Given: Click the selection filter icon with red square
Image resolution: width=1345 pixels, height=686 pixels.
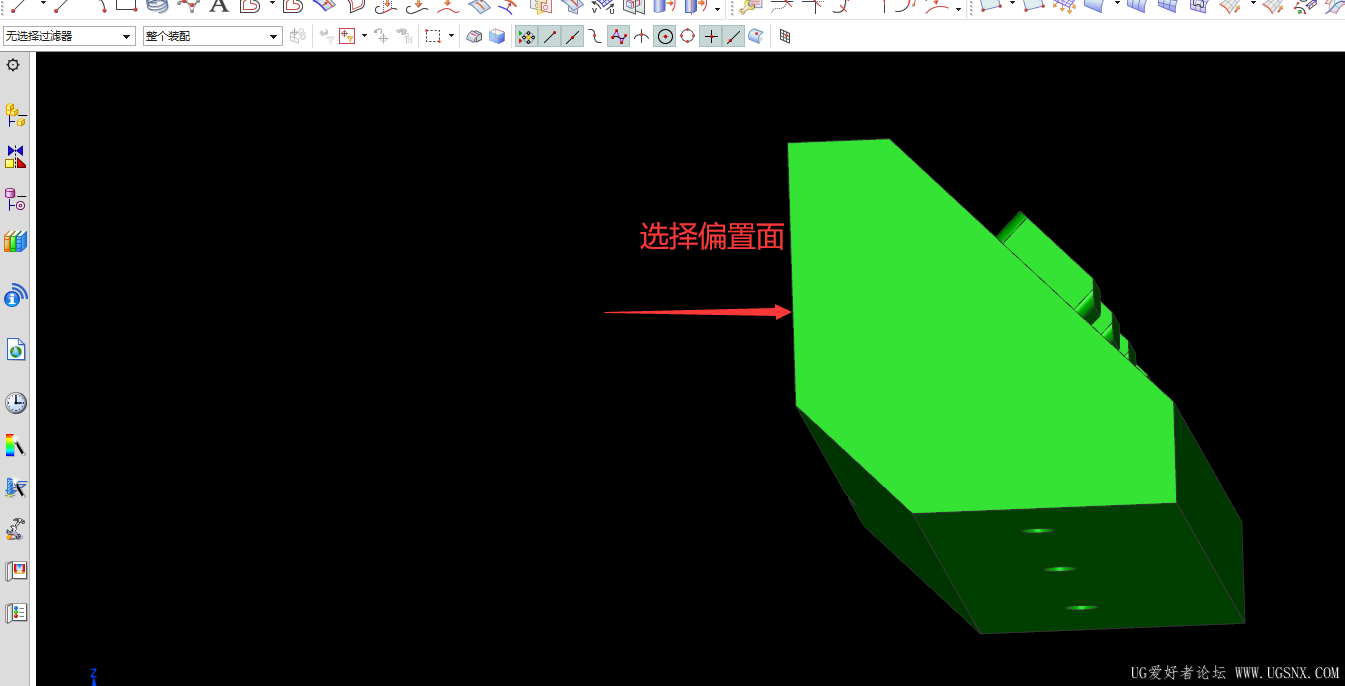Looking at the screenshot, I should pos(348,37).
